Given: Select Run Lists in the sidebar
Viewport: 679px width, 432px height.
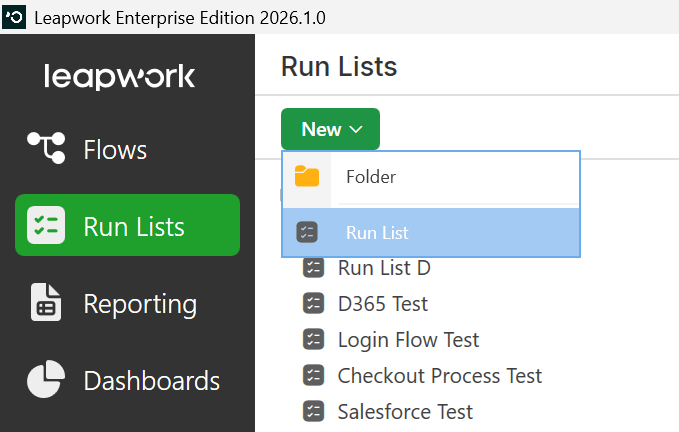Looking at the screenshot, I should click(x=127, y=225).
